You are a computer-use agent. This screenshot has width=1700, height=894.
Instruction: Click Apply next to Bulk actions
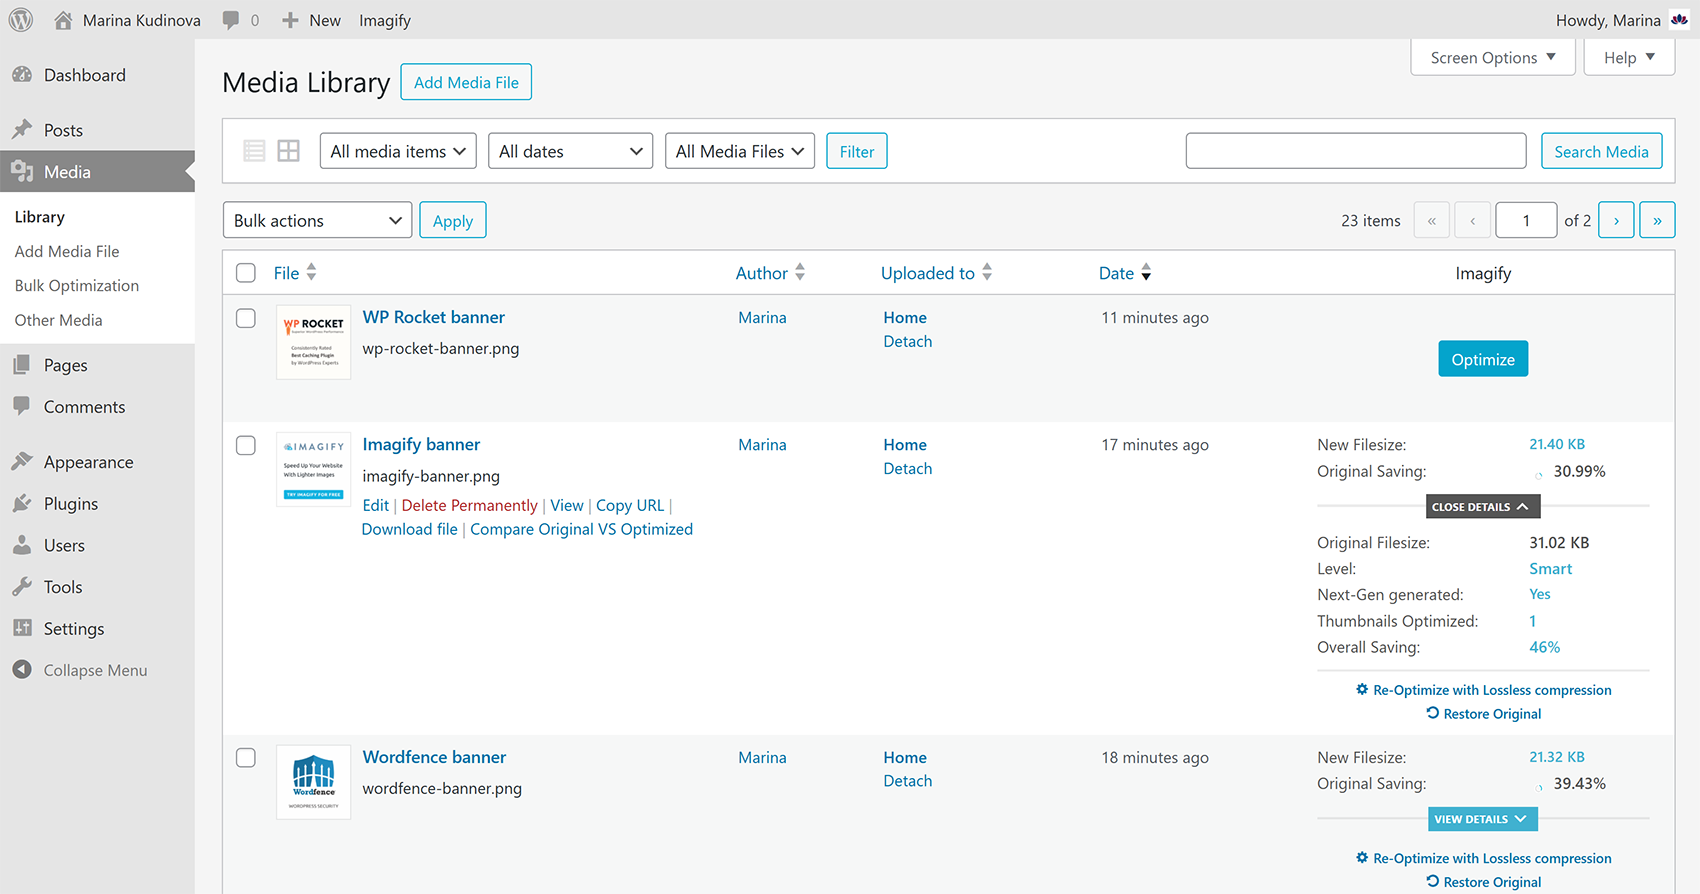(x=453, y=220)
